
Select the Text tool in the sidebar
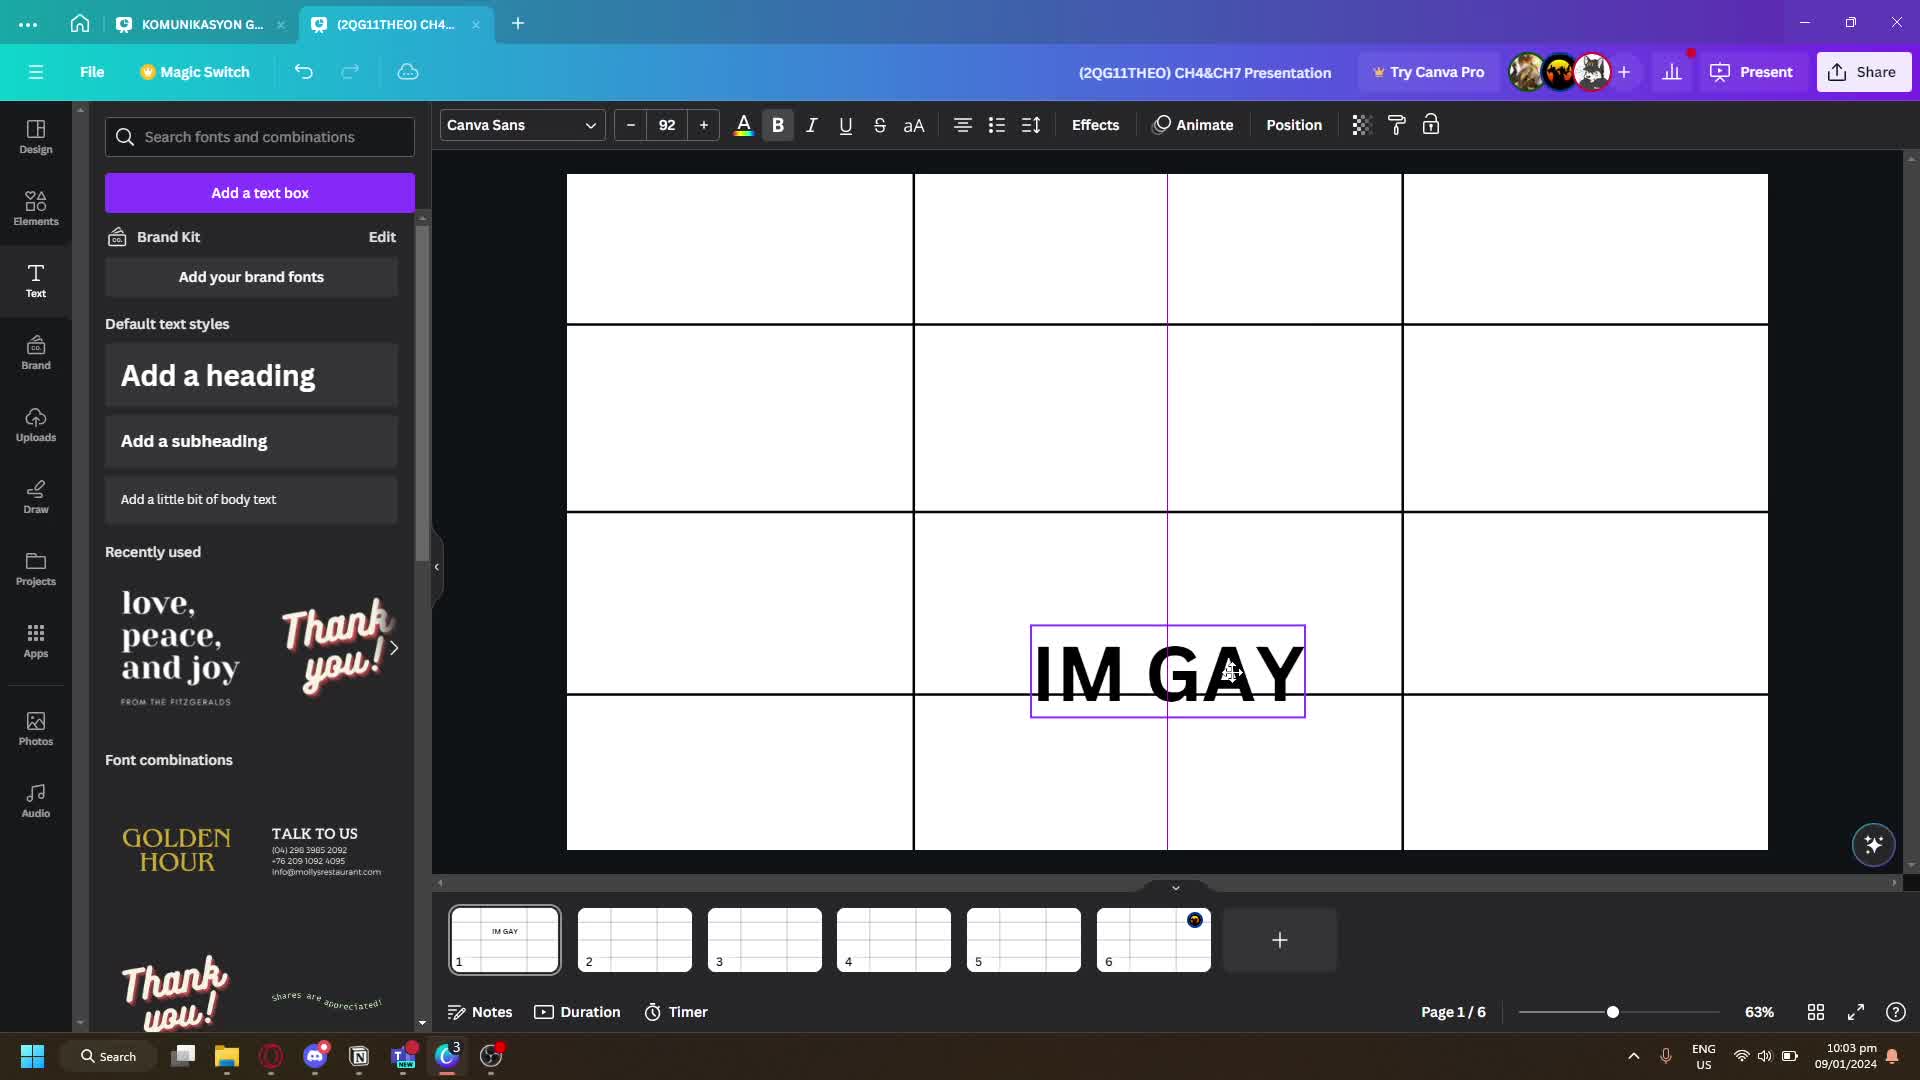[x=35, y=281]
